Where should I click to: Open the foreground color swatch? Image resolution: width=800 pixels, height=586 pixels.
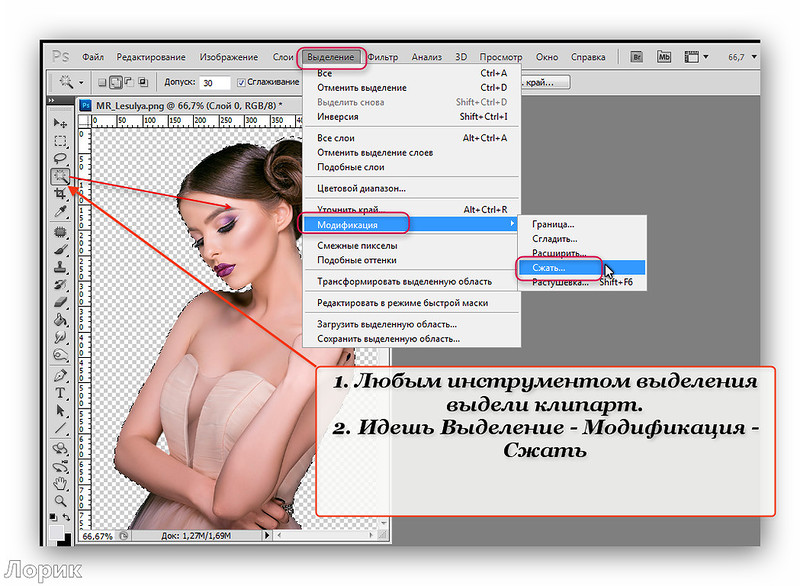point(56,532)
